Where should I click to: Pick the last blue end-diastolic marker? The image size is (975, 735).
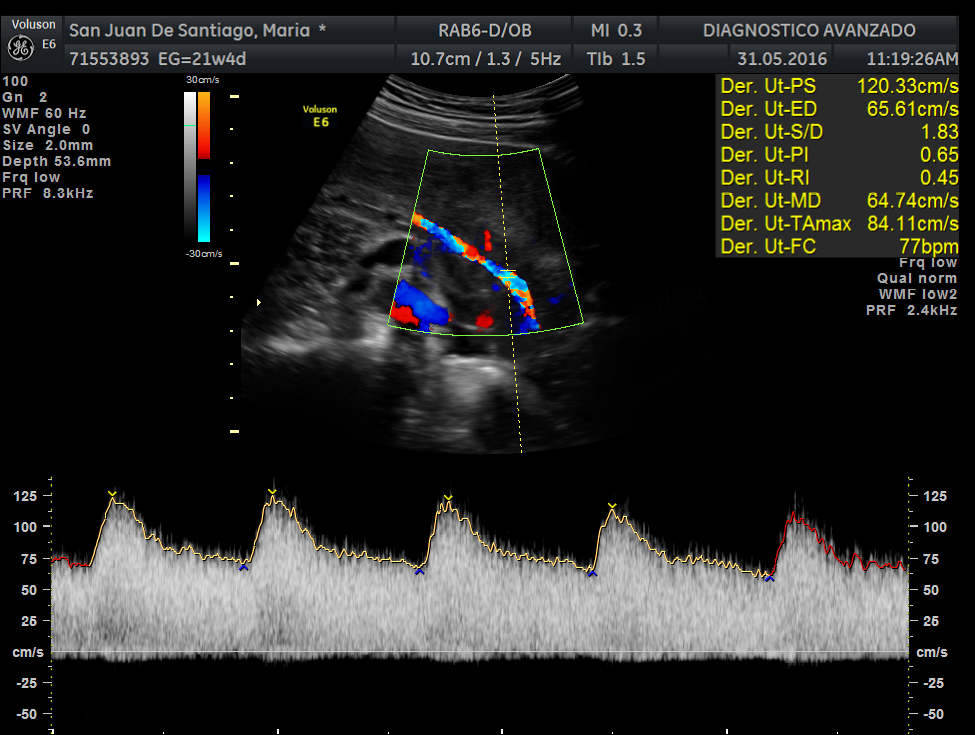tap(769, 578)
